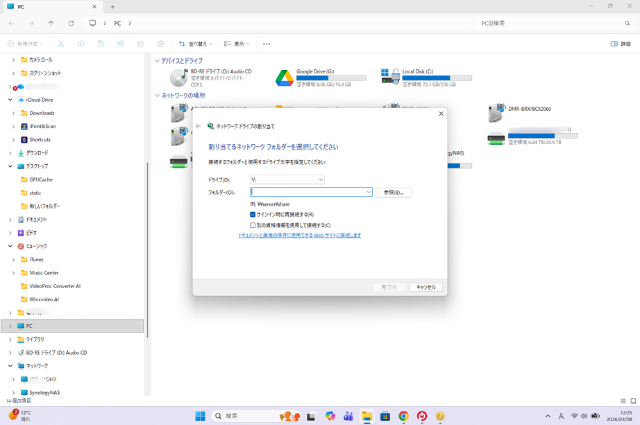
Task: Open the Sort (並べ替え) menu
Action: click(191, 44)
